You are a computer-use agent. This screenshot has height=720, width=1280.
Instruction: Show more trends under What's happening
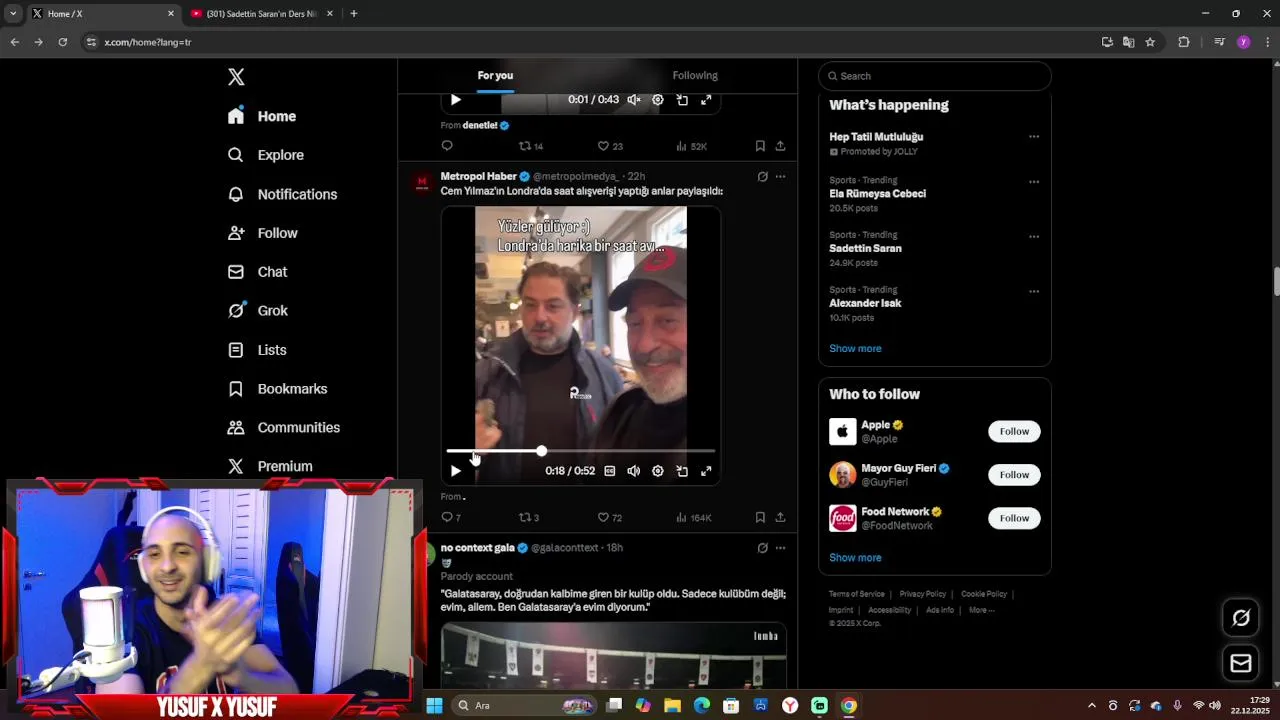[x=855, y=349]
